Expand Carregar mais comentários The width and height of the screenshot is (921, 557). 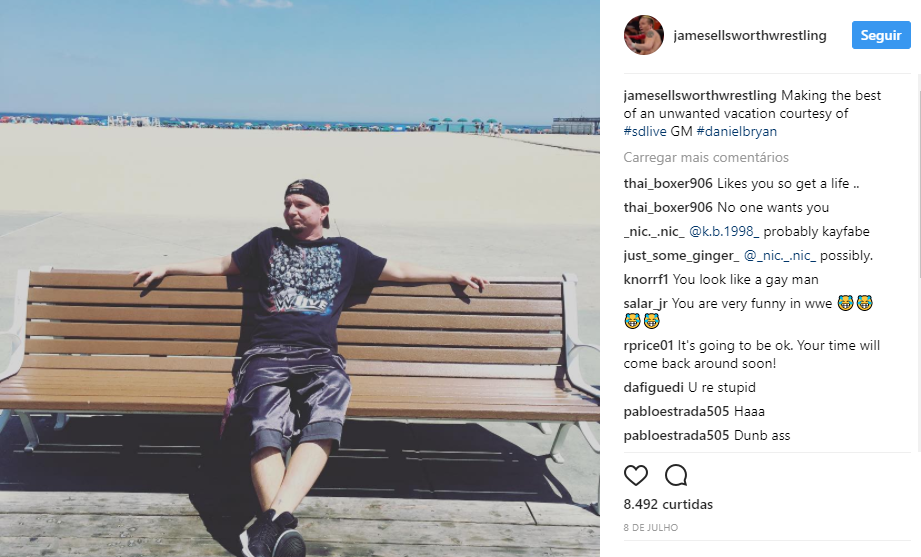pyautogui.click(x=706, y=157)
